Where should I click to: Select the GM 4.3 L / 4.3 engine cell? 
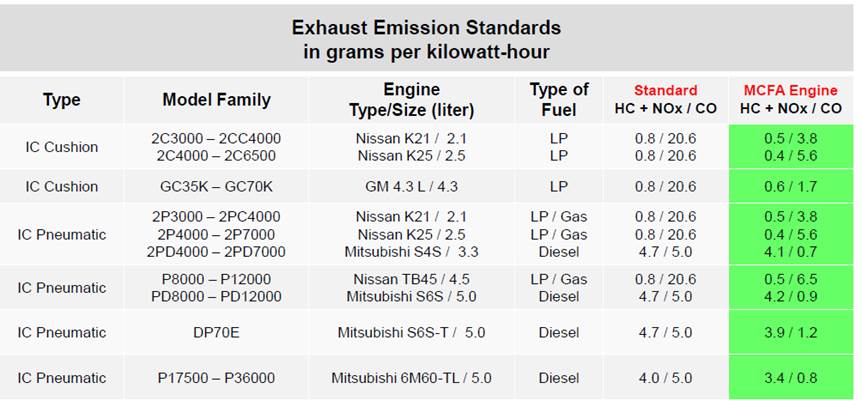411,186
